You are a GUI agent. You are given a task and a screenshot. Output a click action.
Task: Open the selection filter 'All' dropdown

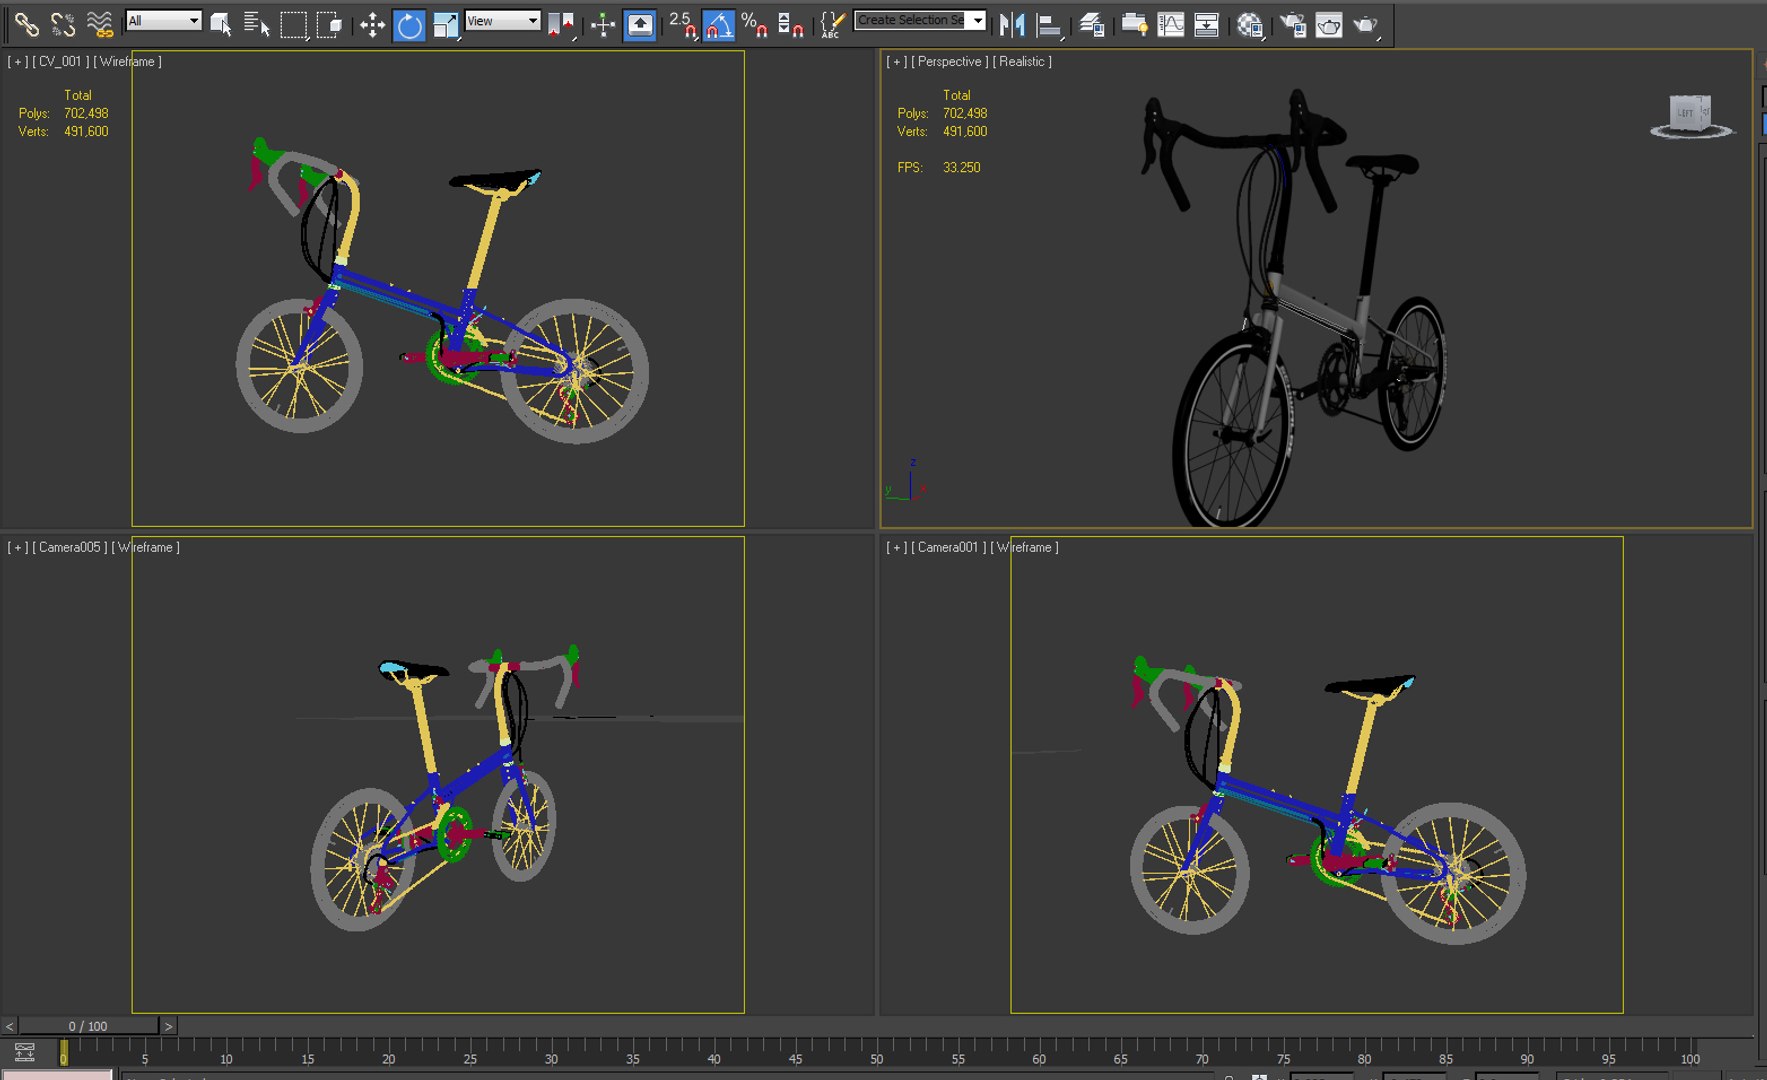click(164, 21)
